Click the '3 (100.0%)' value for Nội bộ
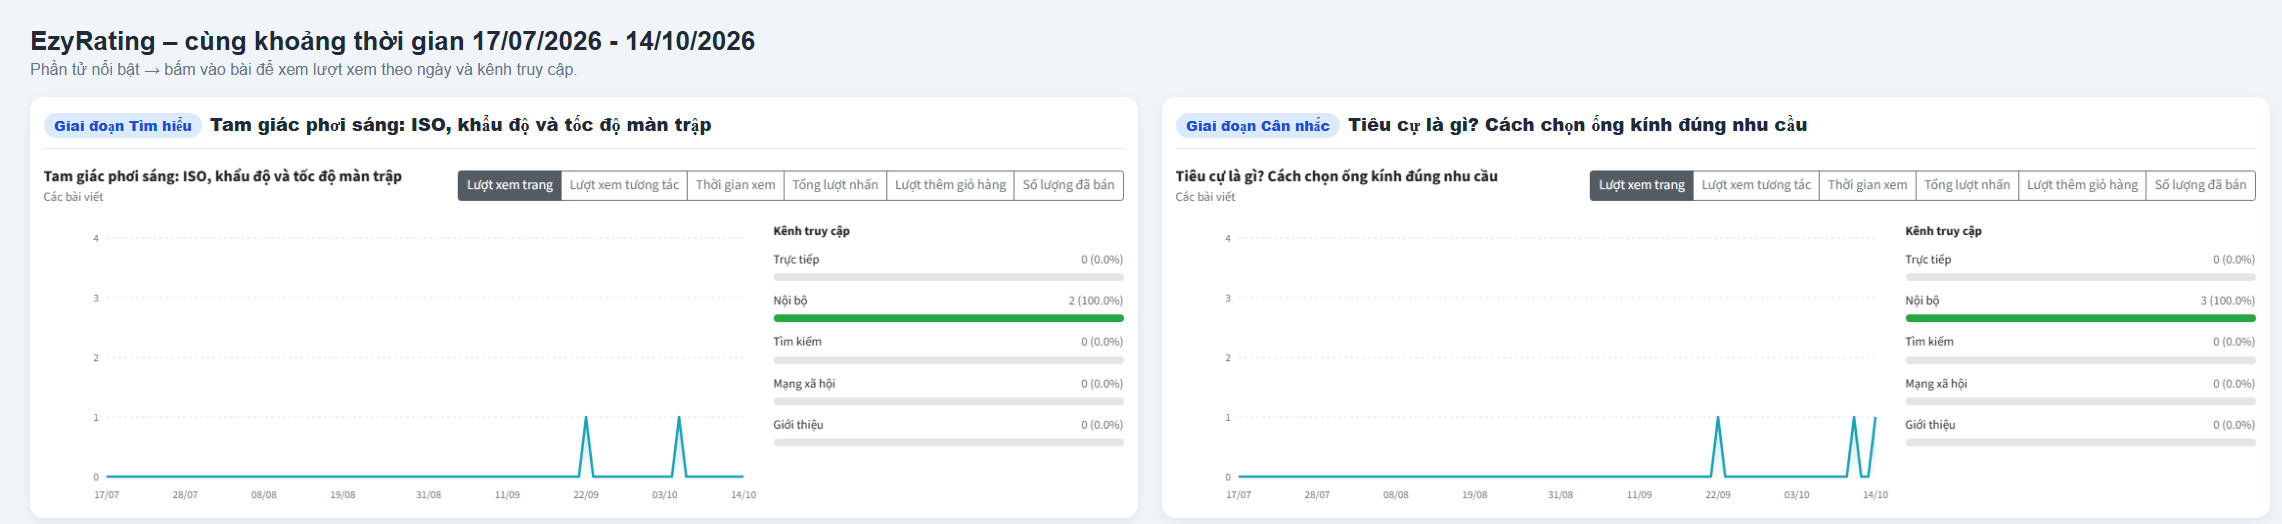The width and height of the screenshot is (2282, 524). [x=2227, y=301]
